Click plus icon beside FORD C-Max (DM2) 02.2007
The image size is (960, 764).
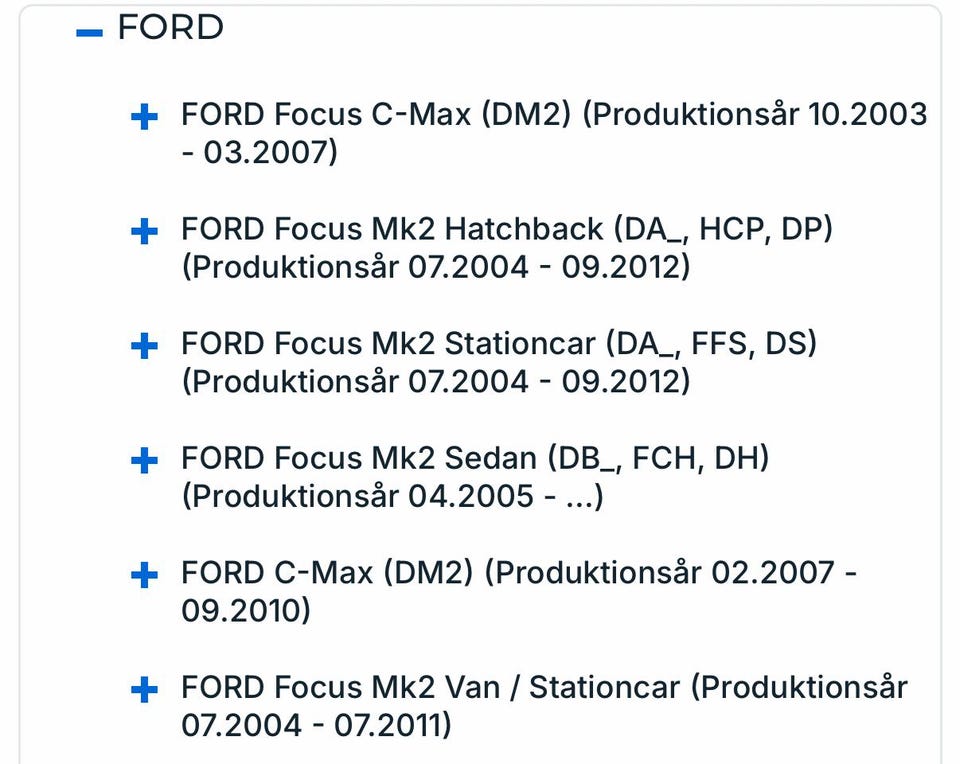[x=145, y=576]
